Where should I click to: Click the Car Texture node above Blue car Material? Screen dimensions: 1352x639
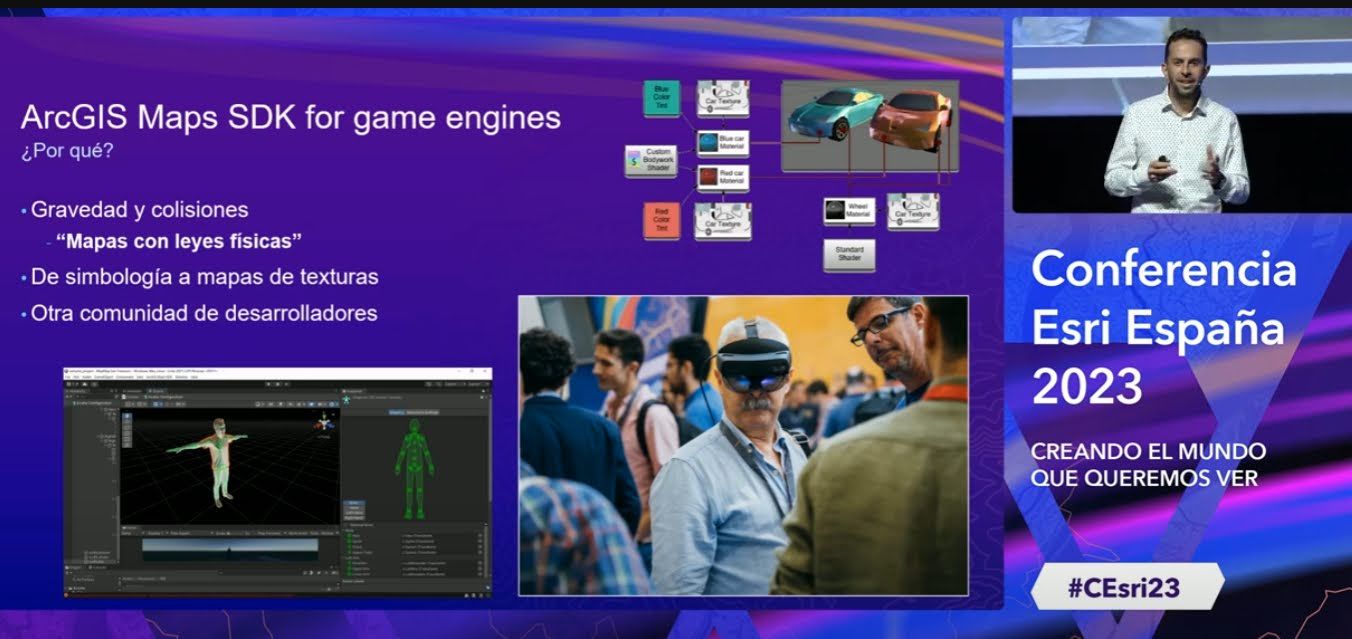[723, 99]
